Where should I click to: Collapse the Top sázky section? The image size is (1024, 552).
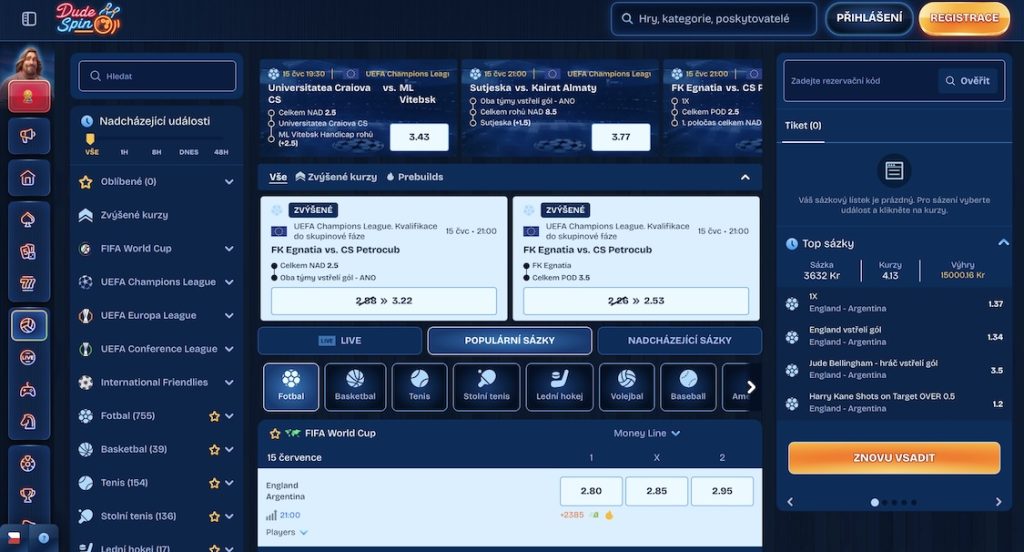tap(1003, 243)
